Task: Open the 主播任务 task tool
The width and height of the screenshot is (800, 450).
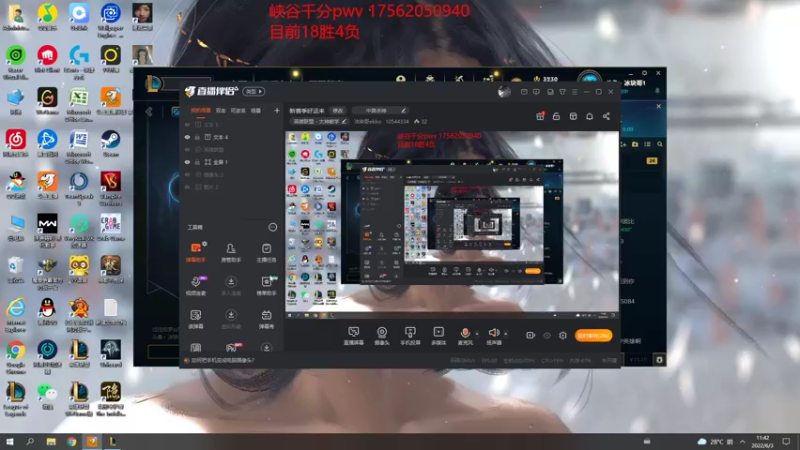Action: (x=266, y=252)
